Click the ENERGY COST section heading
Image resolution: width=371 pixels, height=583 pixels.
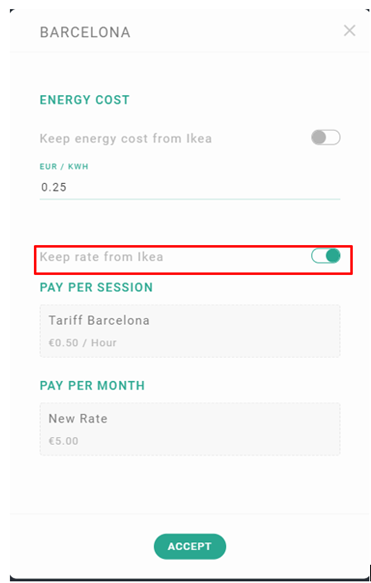tap(85, 100)
